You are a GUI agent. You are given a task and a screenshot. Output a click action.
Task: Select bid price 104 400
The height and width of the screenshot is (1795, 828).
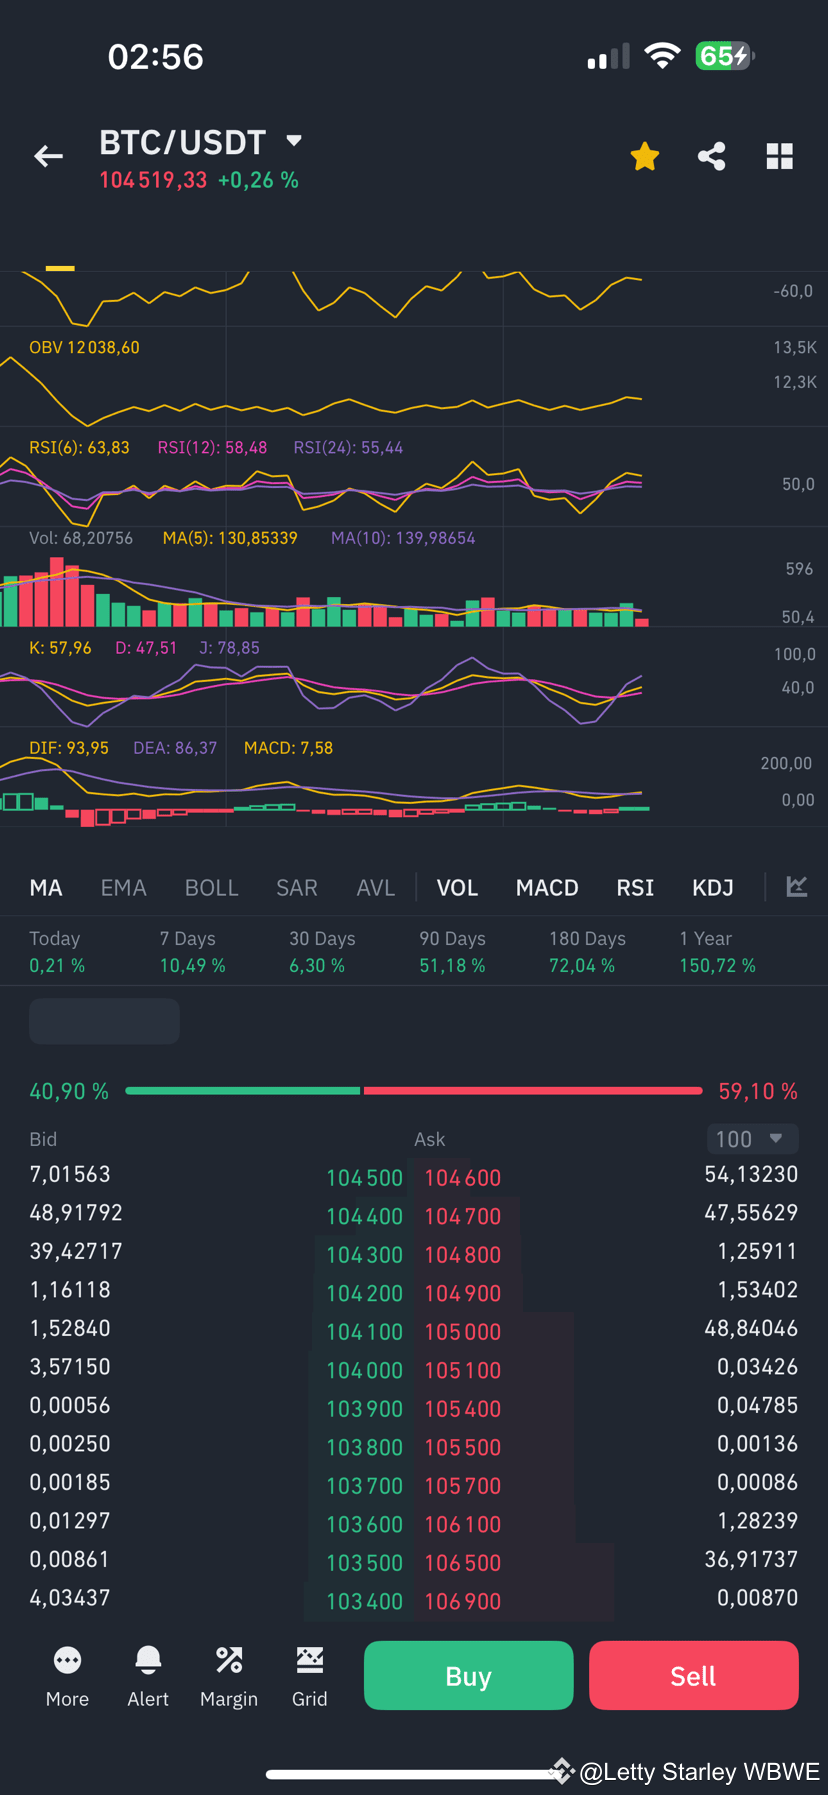tap(364, 1216)
